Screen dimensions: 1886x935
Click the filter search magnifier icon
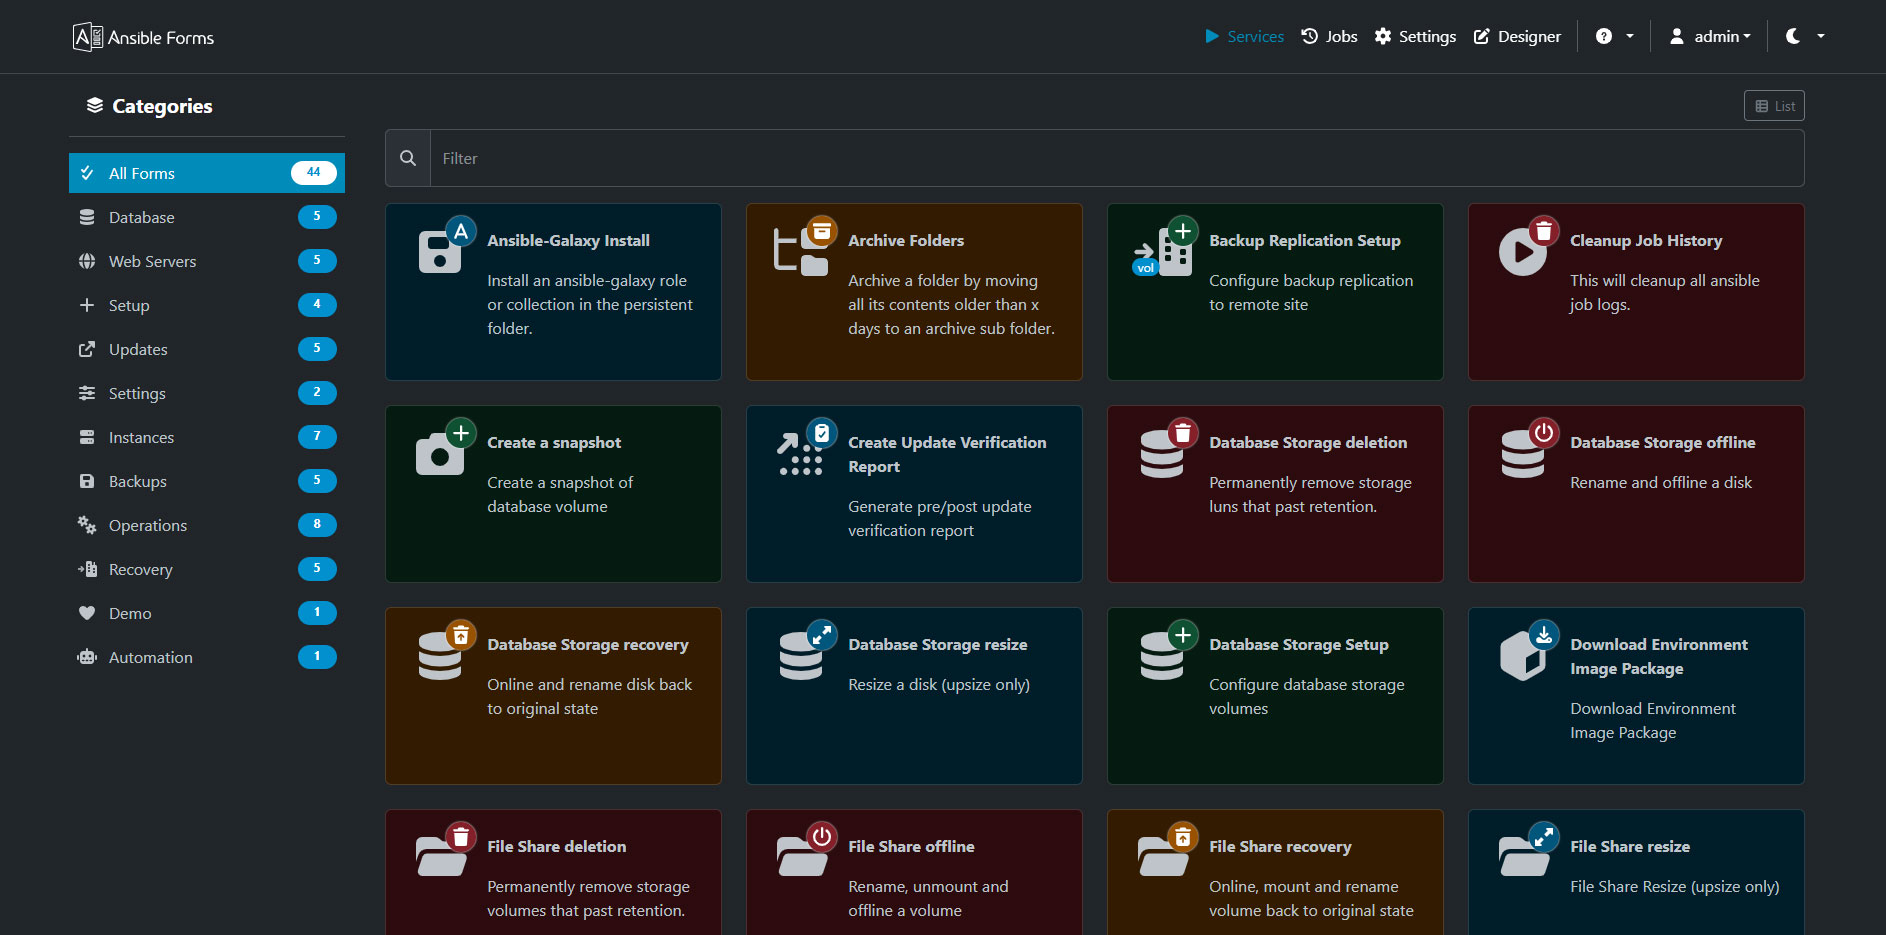click(x=408, y=158)
